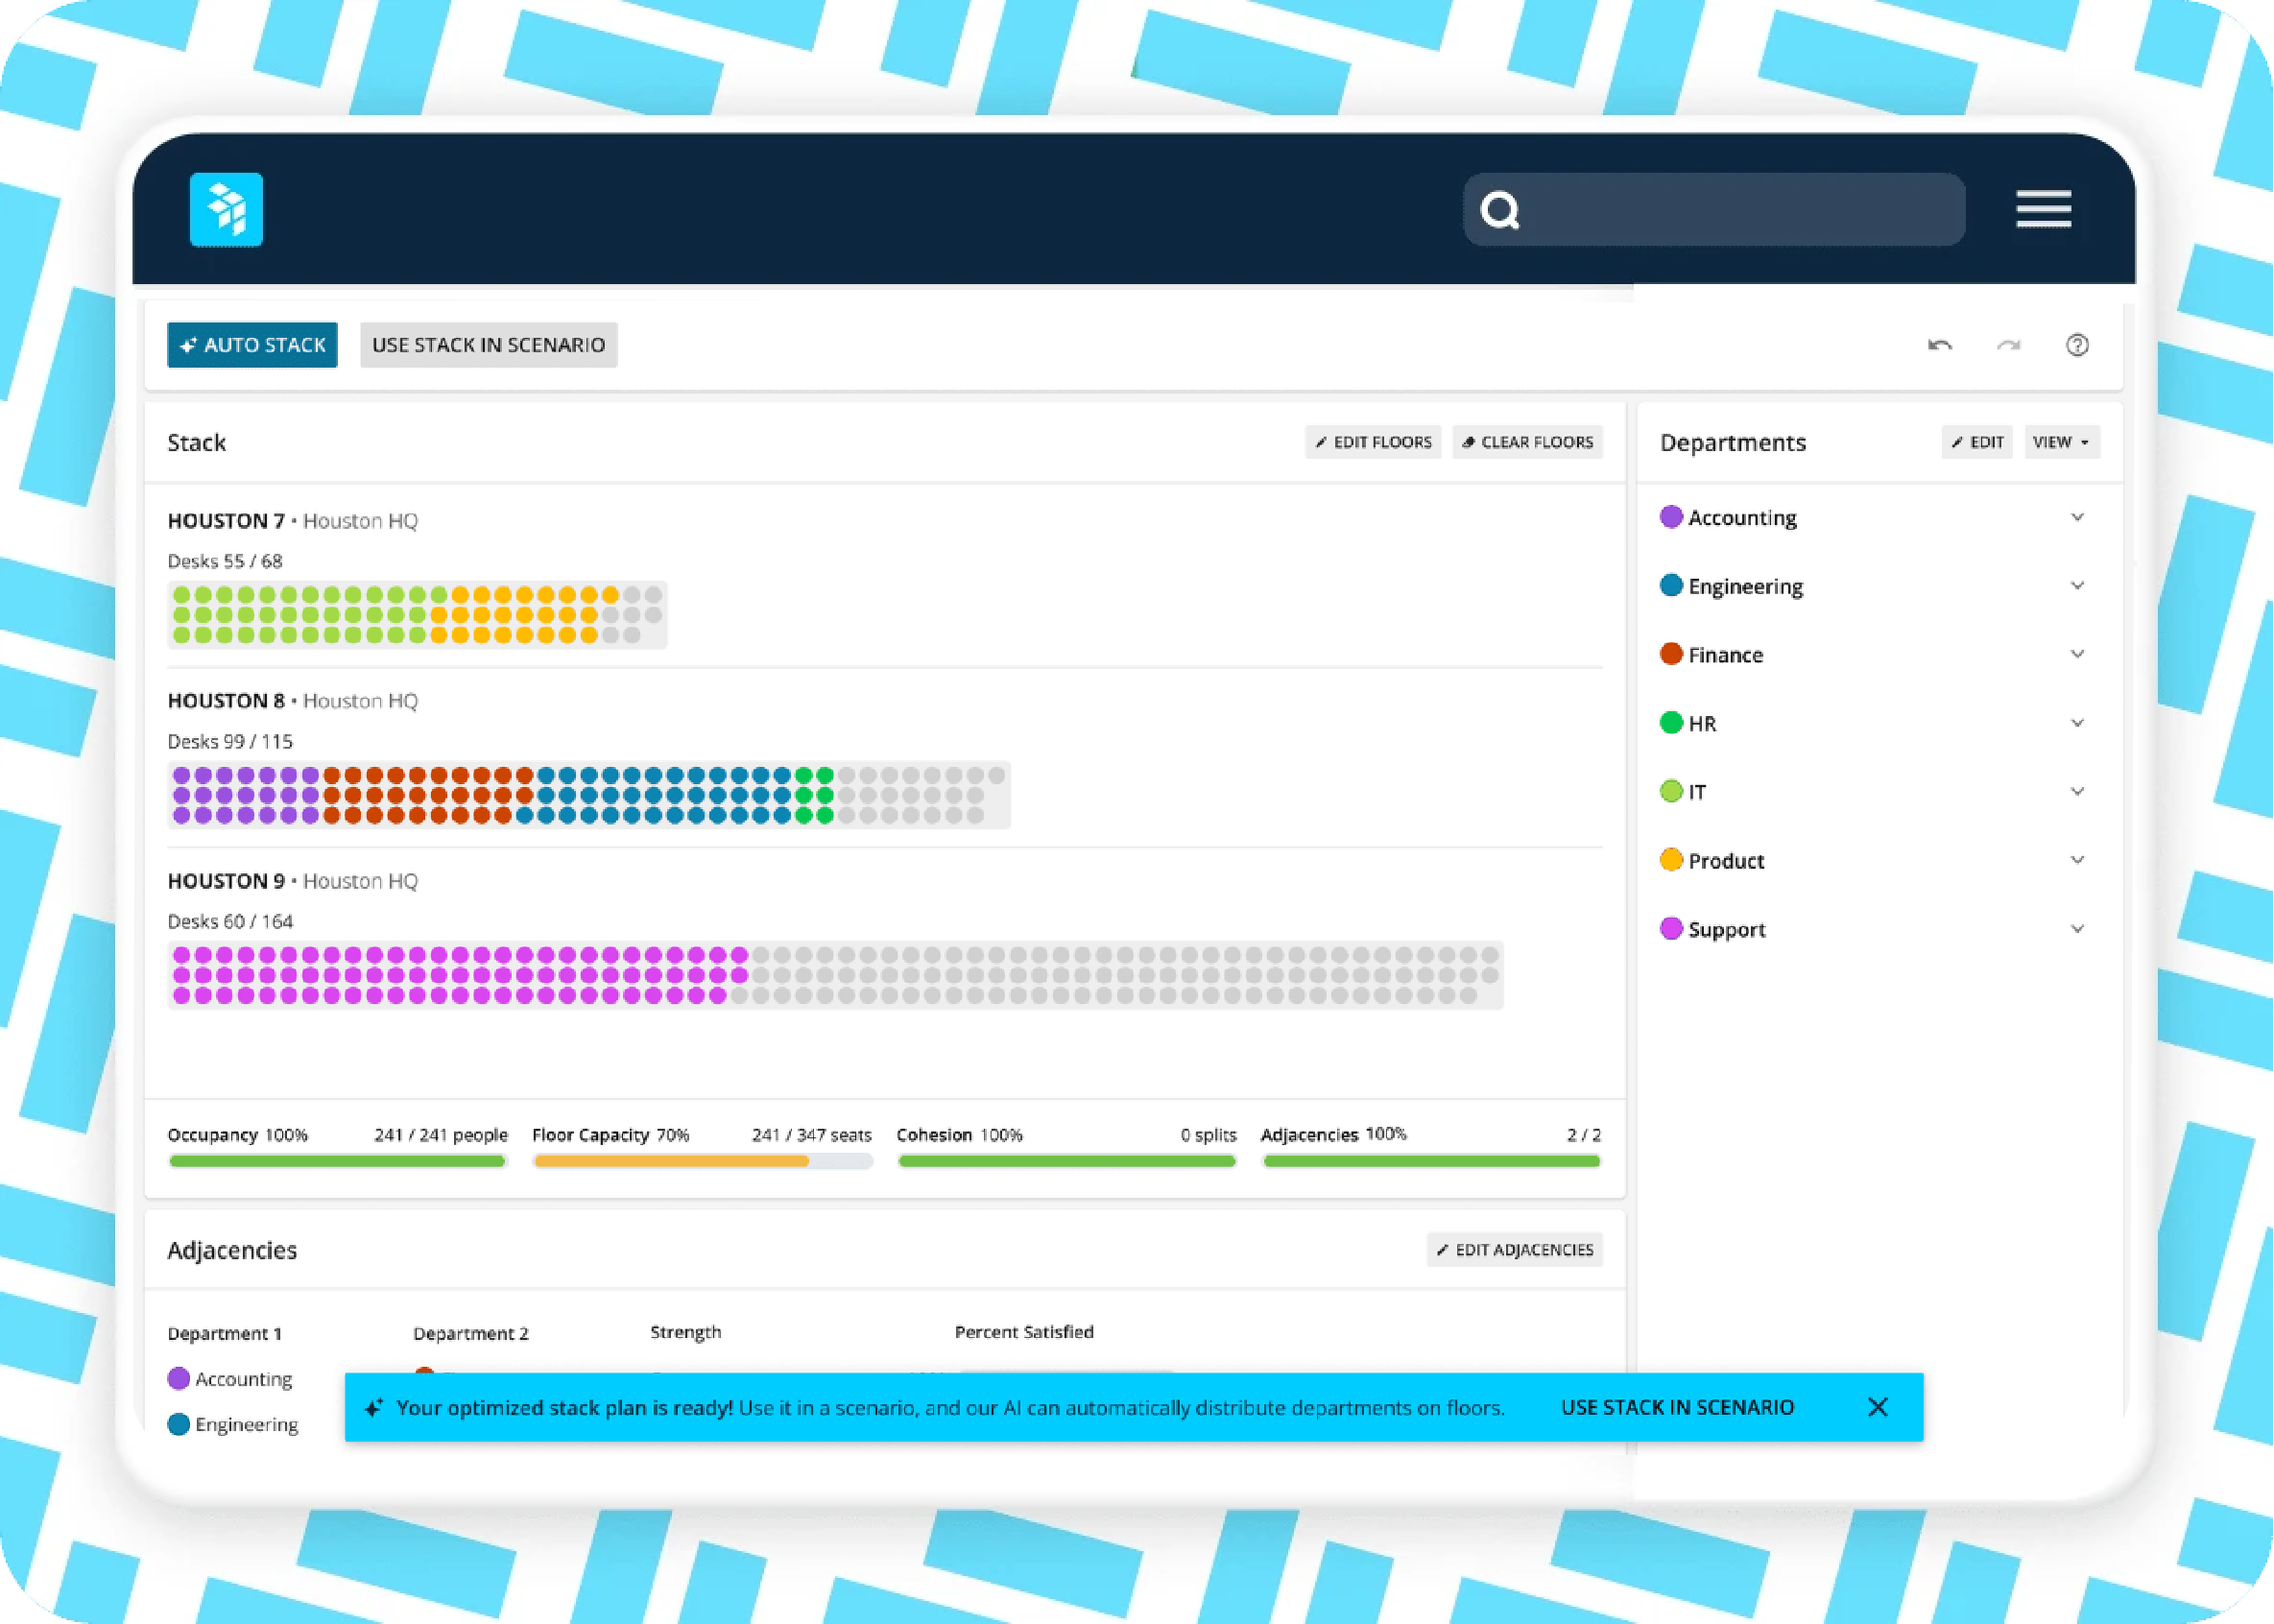Click the Finance color swatch dot
The width and height of the screenshot is (2274, 1624).
coord(1671,654)
